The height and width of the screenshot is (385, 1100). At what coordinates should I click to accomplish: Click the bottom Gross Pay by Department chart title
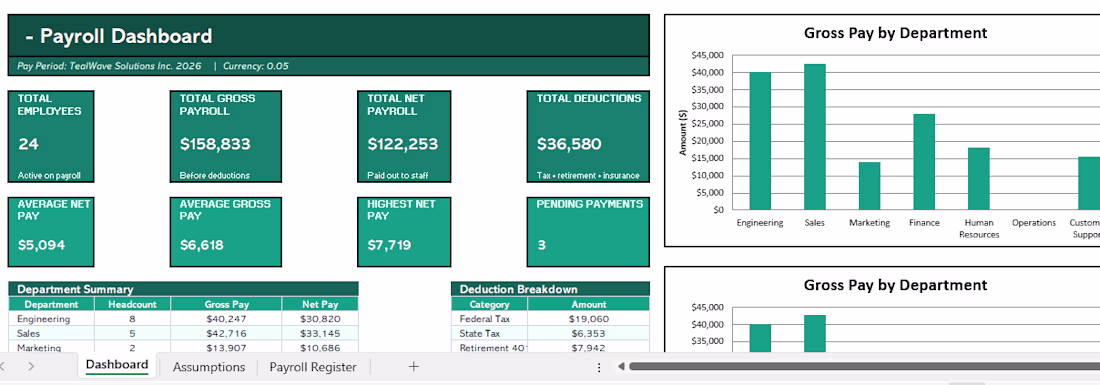(x=895, y=285)
